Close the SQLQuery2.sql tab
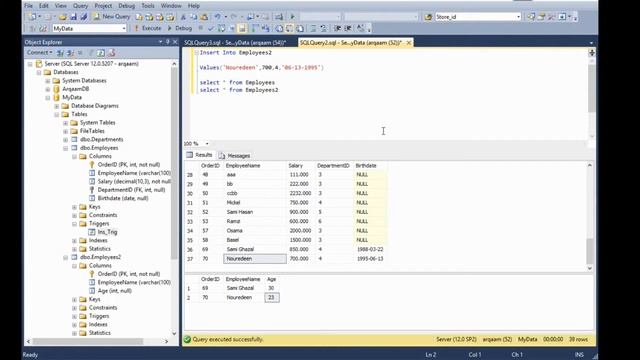 click(409, 42)
